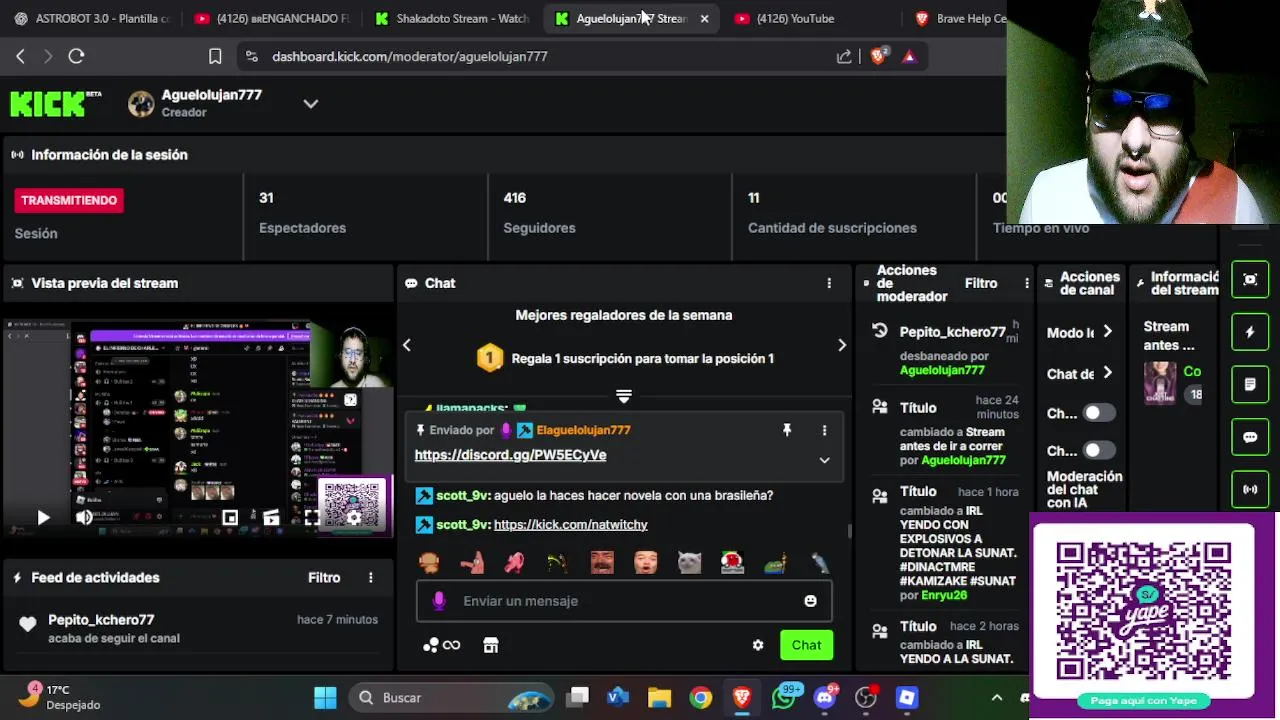Insert the Pepe frog emote
This screenshot has height=720, width=1280.
click(x=776, y=562)
